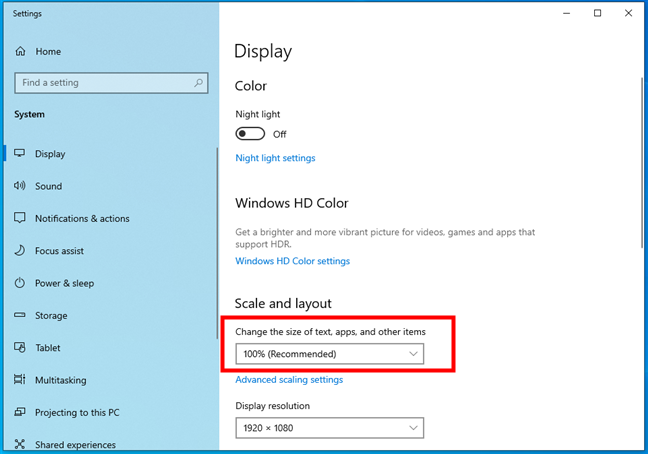The height and width of the screenshot is (454, 648).
Task: Open Windows HD Color settings link
Action: 292,261
